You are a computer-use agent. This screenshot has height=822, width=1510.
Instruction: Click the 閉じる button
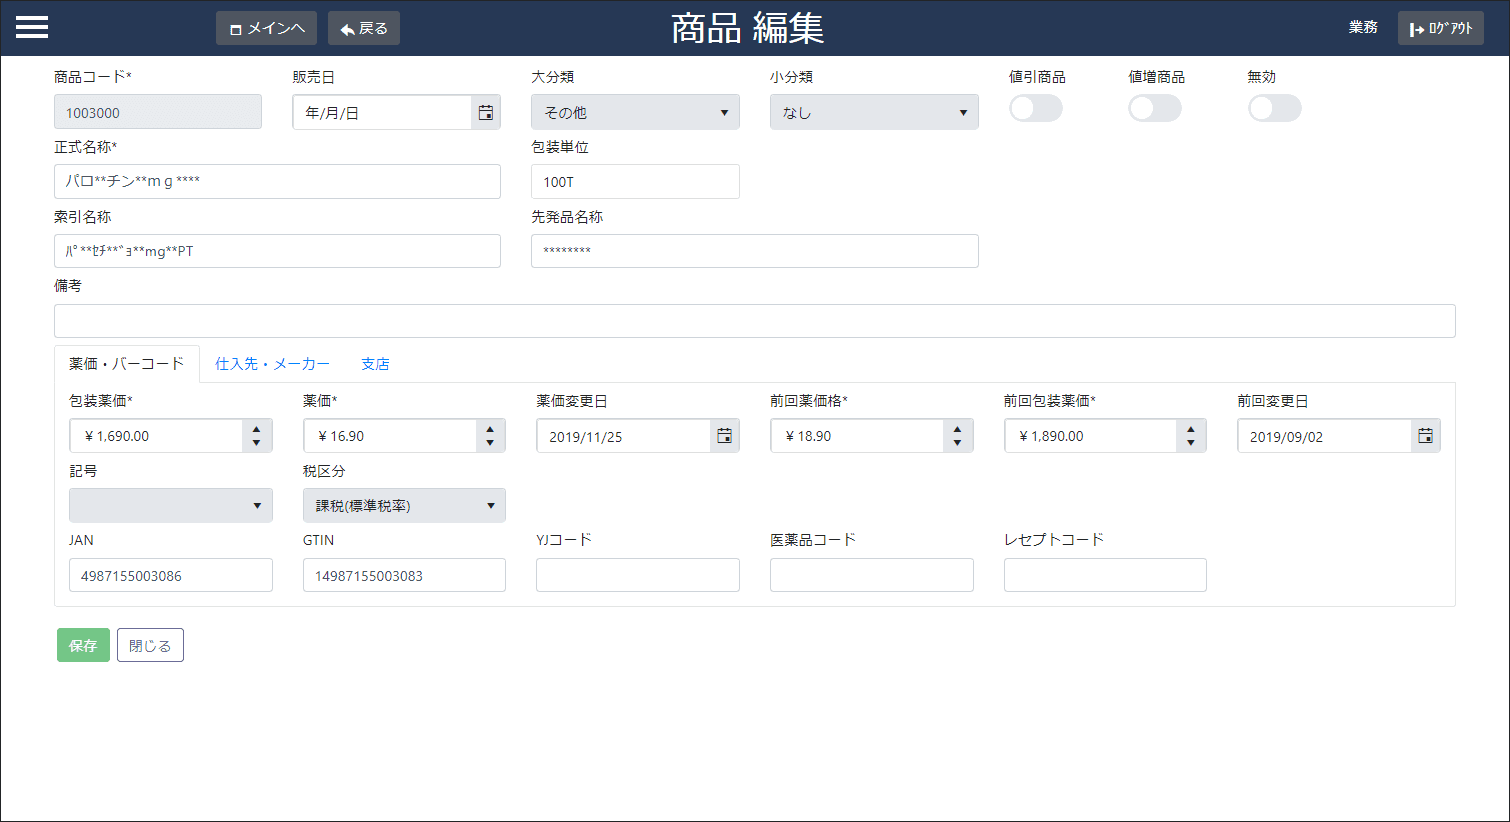pos(150,645)
